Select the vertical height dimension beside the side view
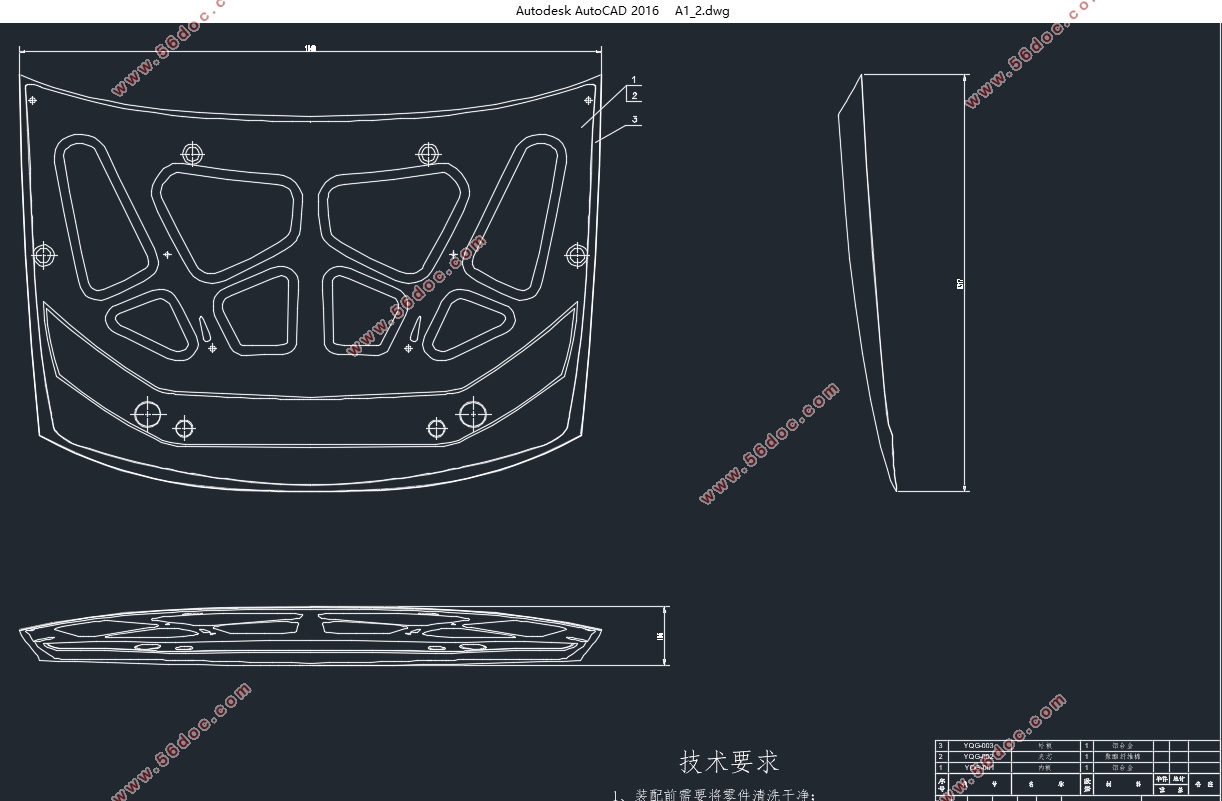The height and width of the screenshot is (801, 1222). tap(961, 284)
